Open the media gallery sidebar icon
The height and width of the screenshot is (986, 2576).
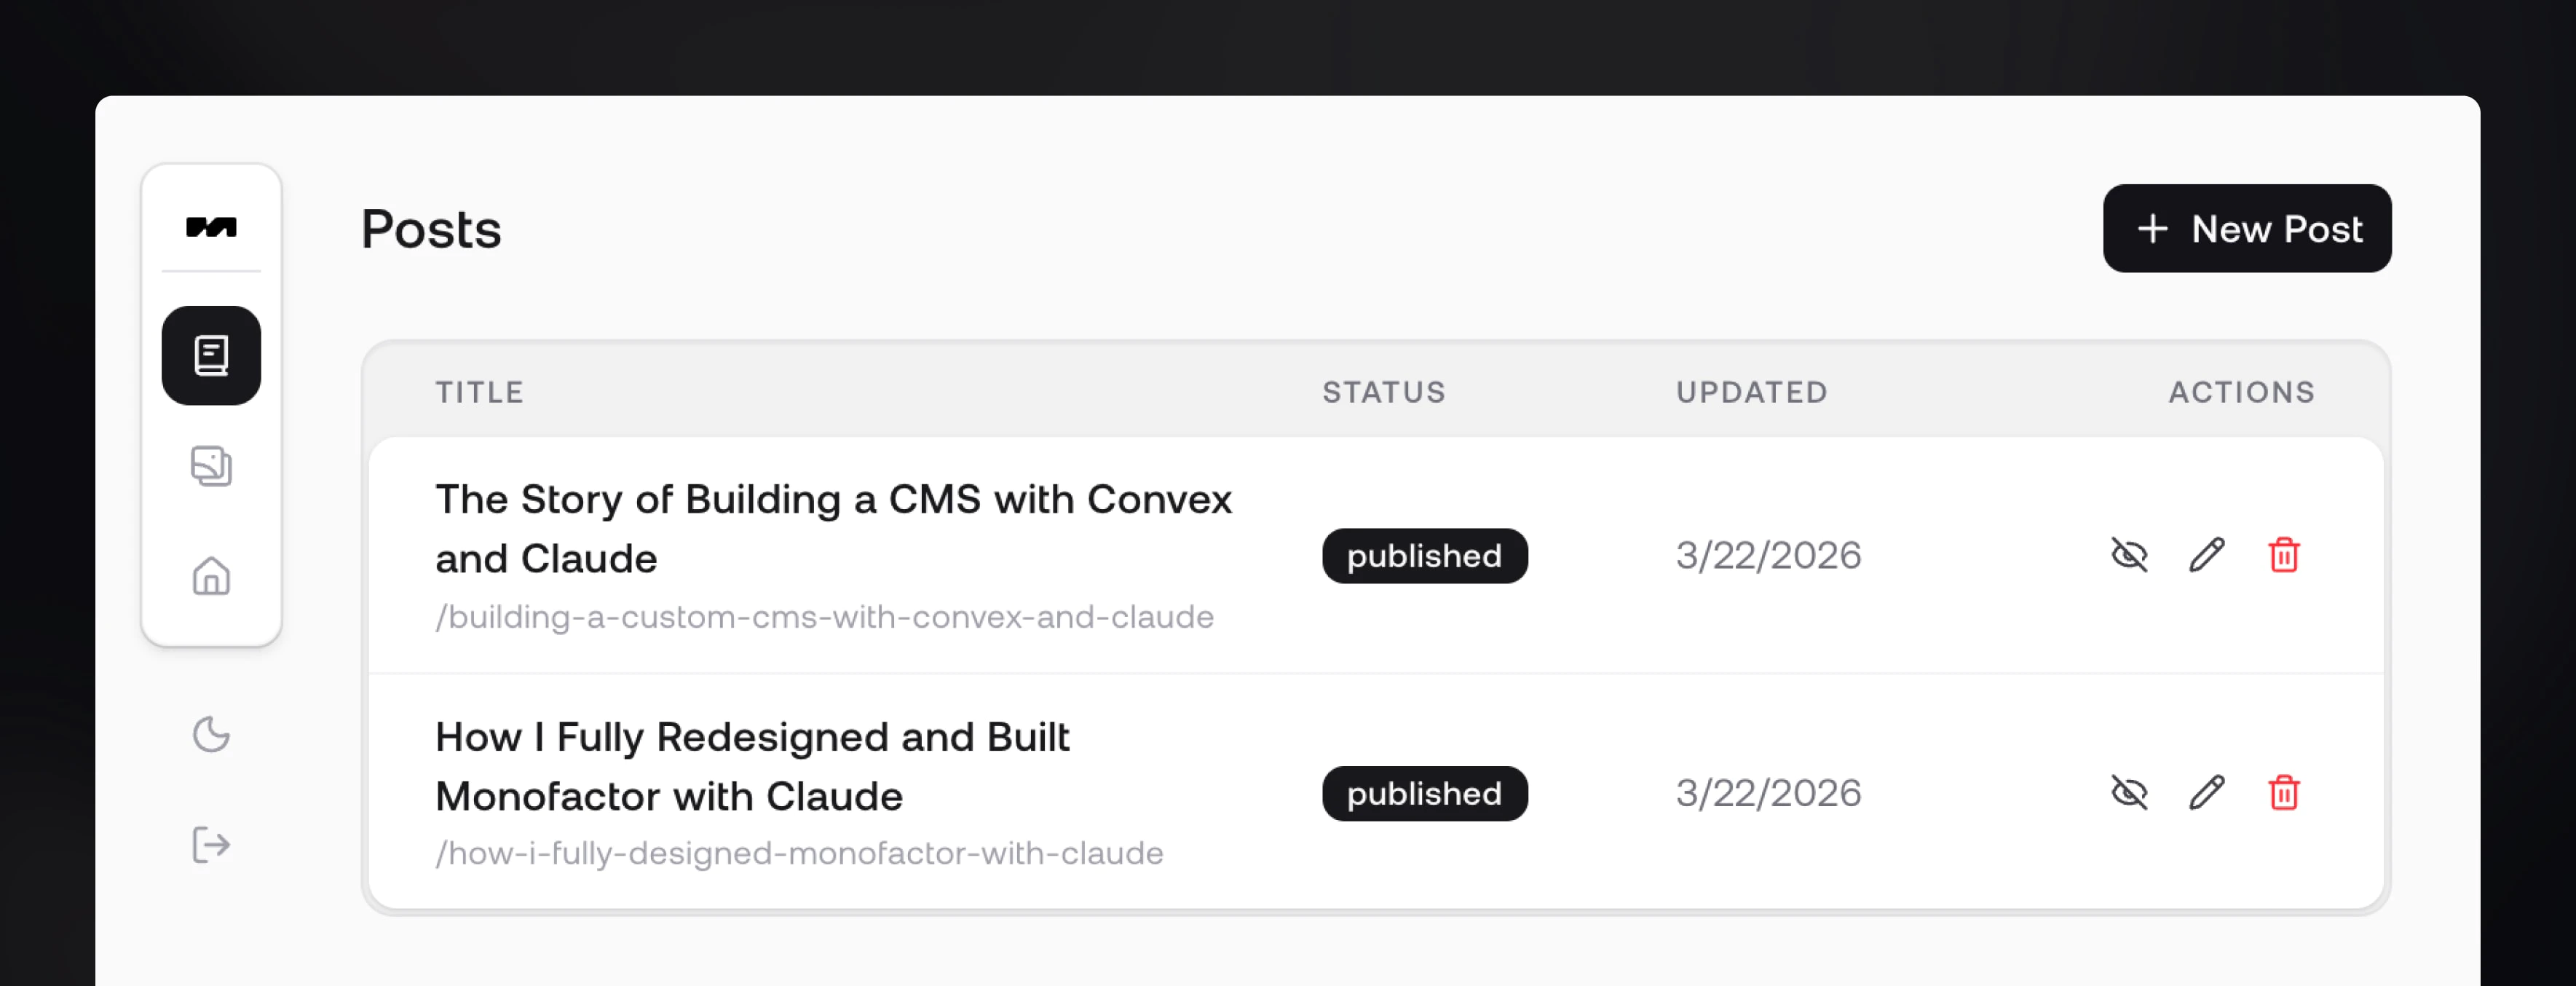point(211,466)
